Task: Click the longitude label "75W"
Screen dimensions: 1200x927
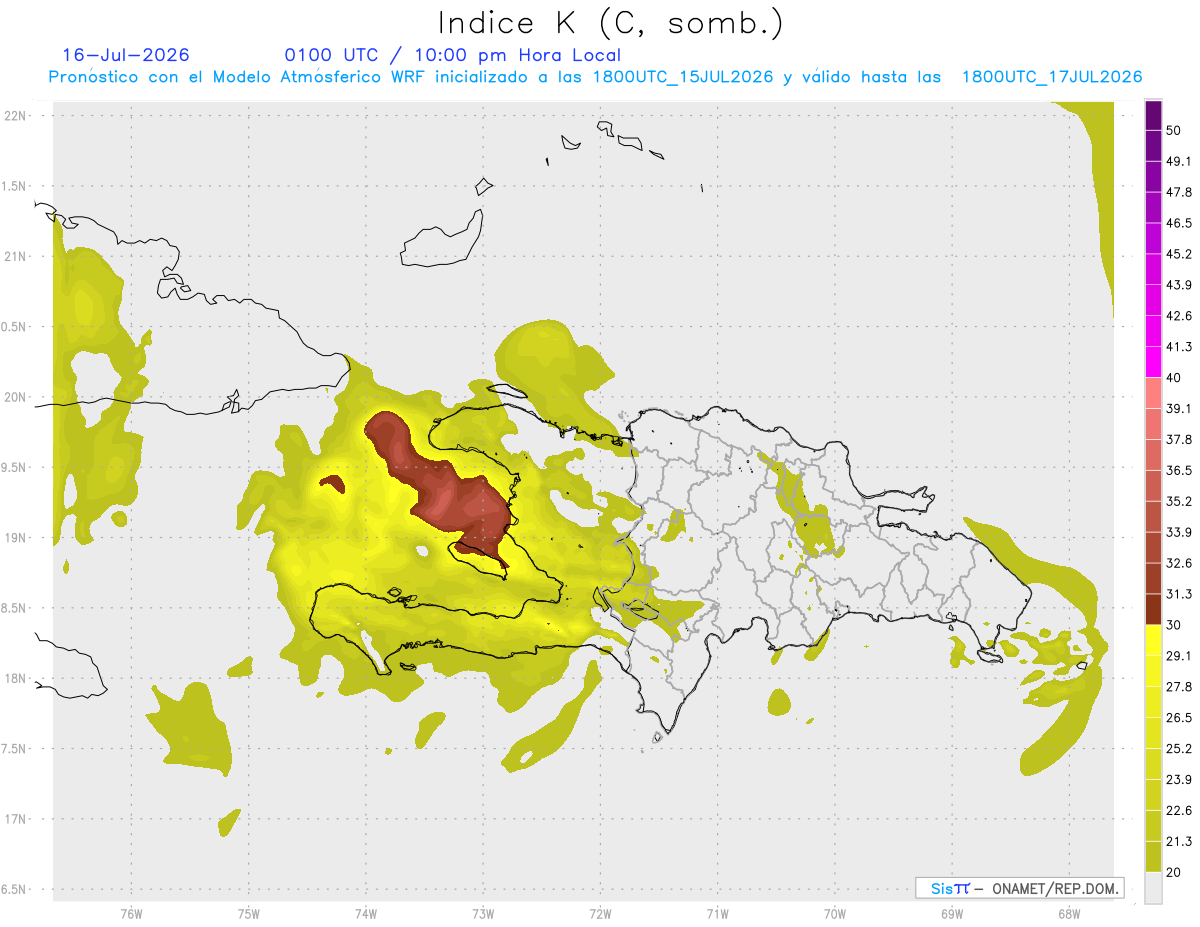Action: click(x=248, y=914)
